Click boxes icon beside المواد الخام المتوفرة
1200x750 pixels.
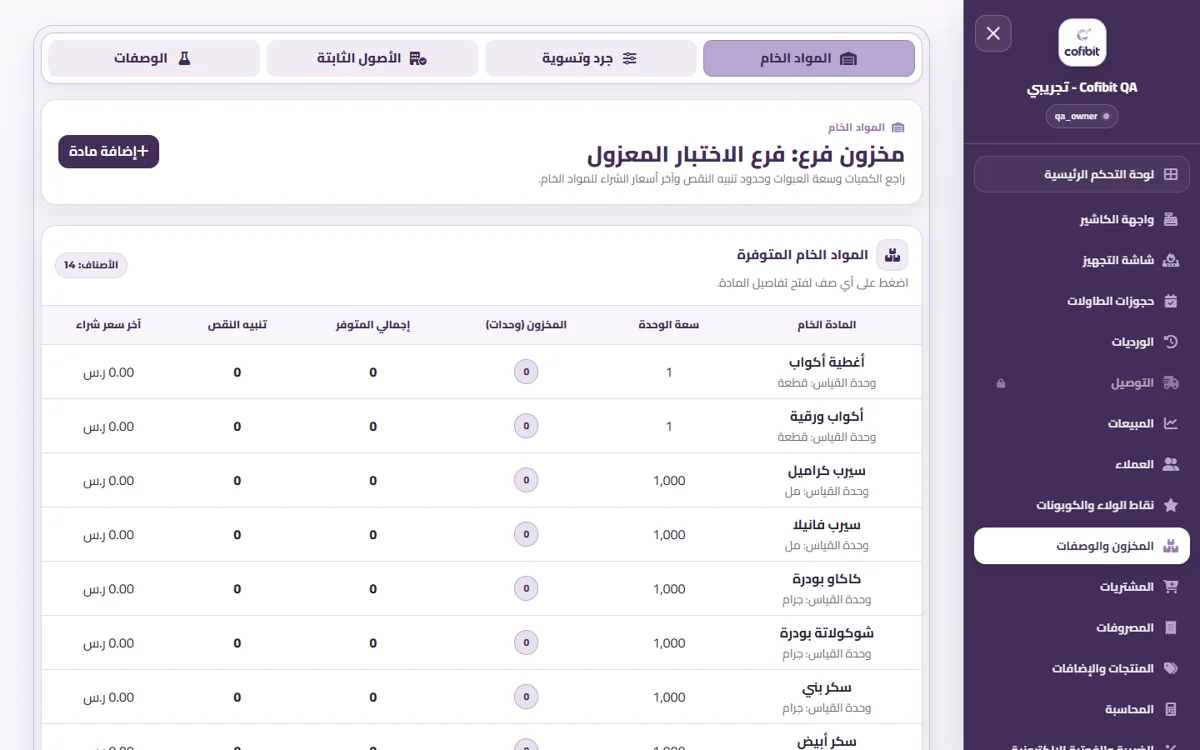tap(892, 256)
